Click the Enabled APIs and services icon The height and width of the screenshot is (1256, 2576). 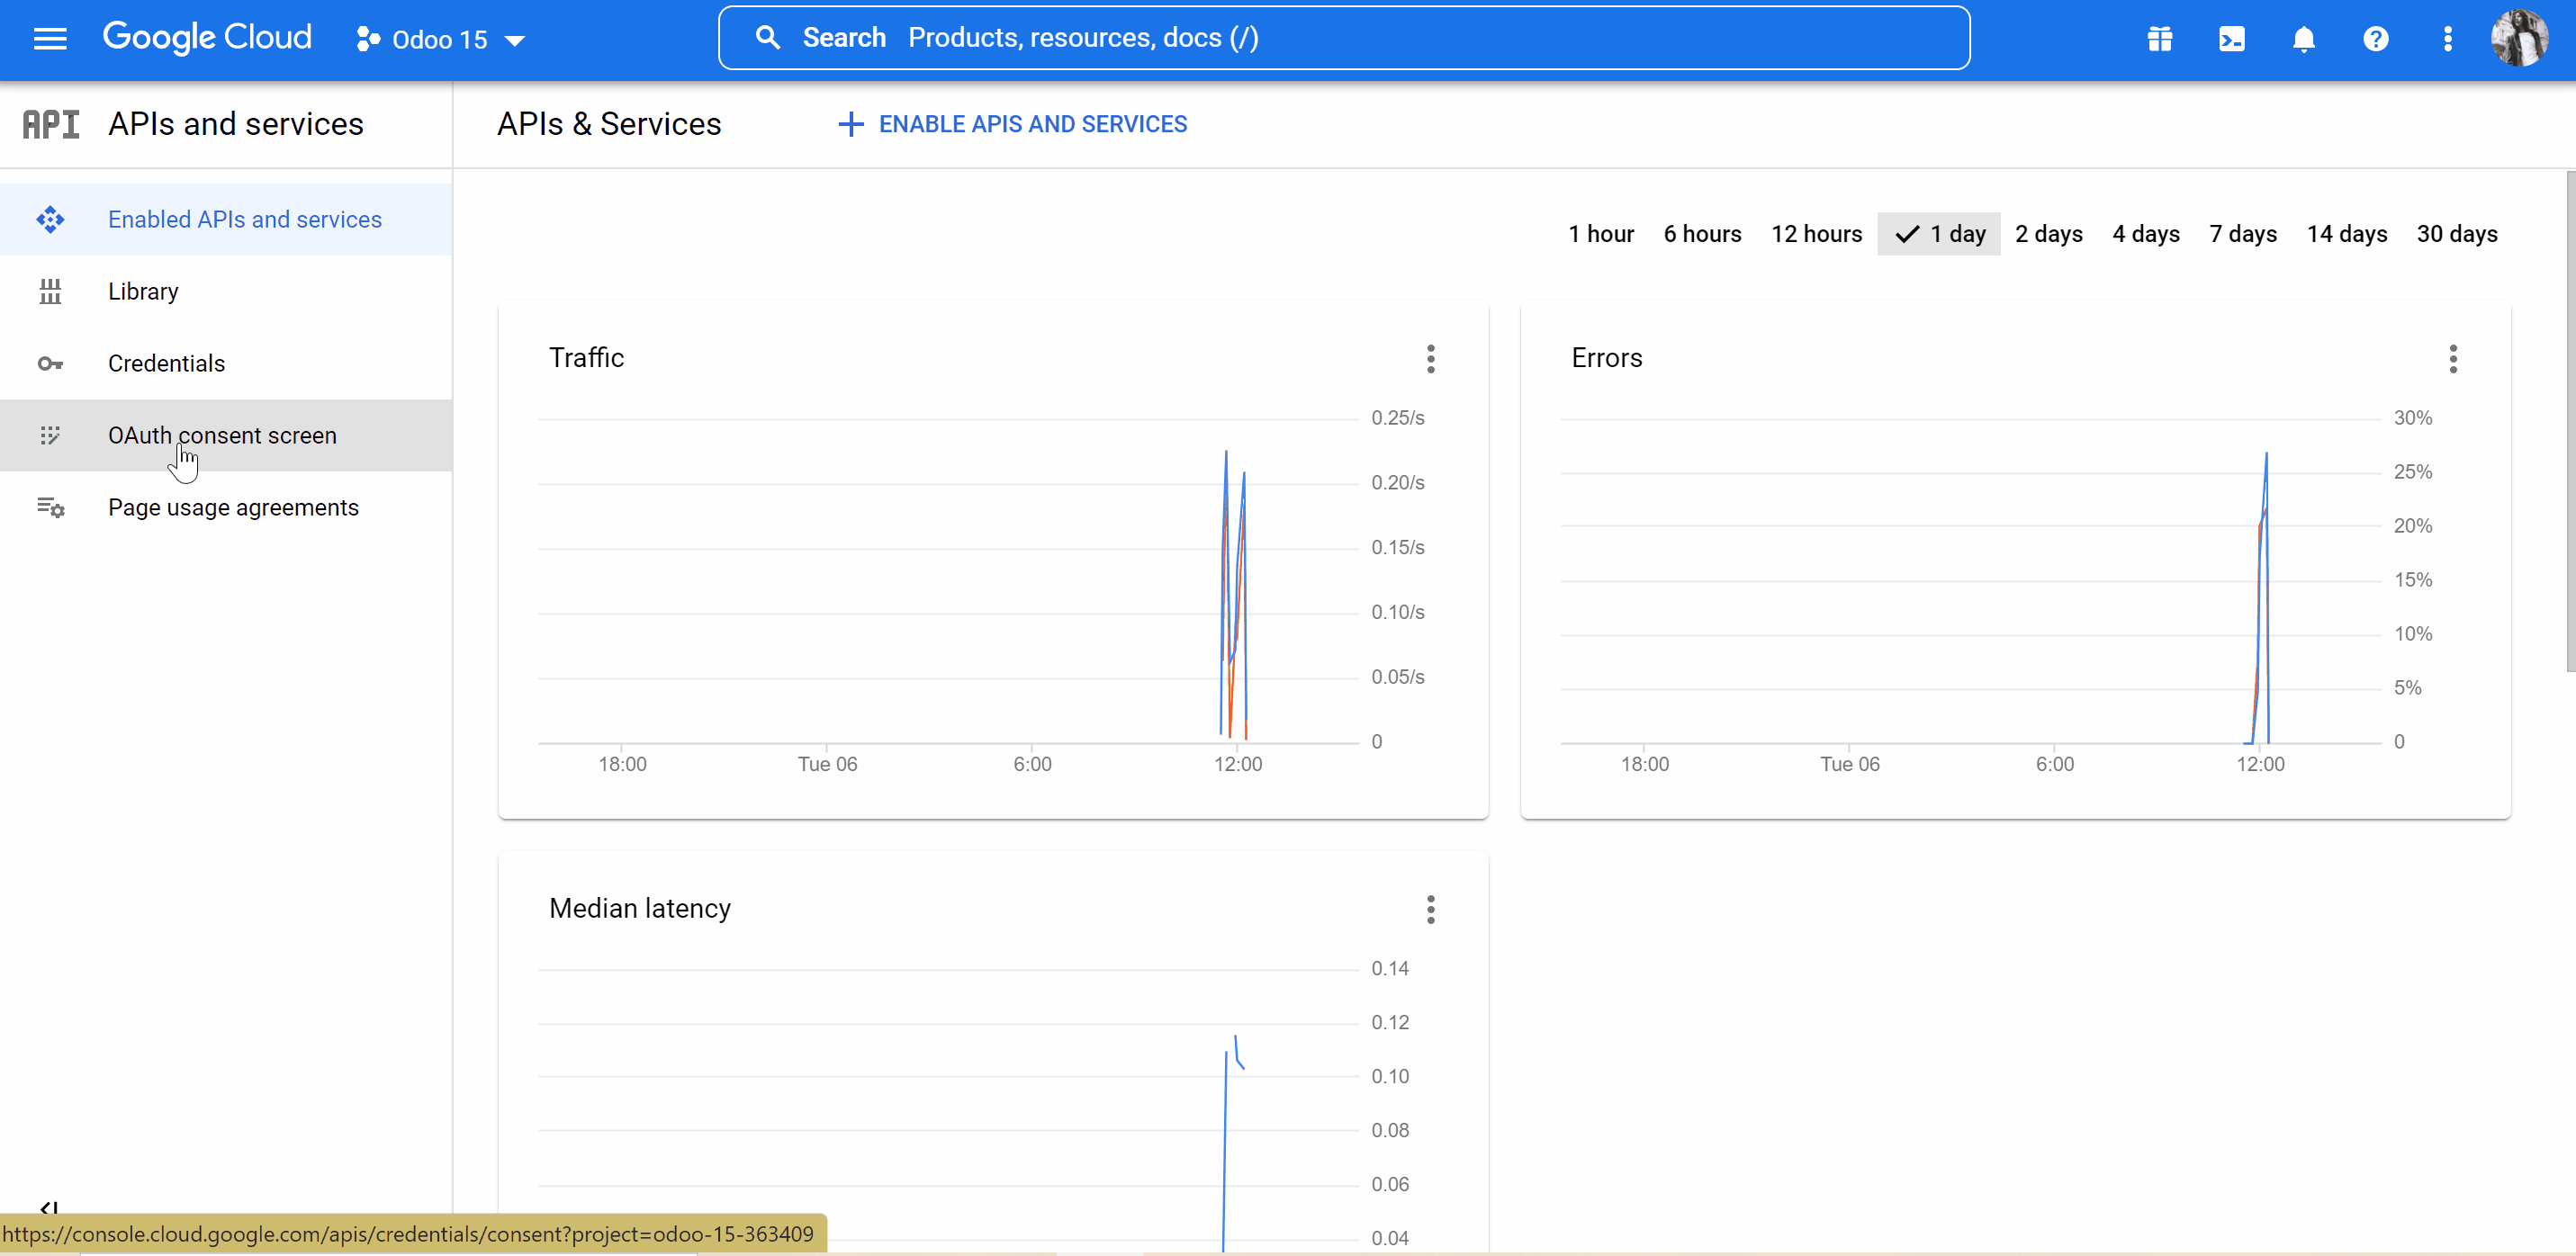[x=50, y=219]
